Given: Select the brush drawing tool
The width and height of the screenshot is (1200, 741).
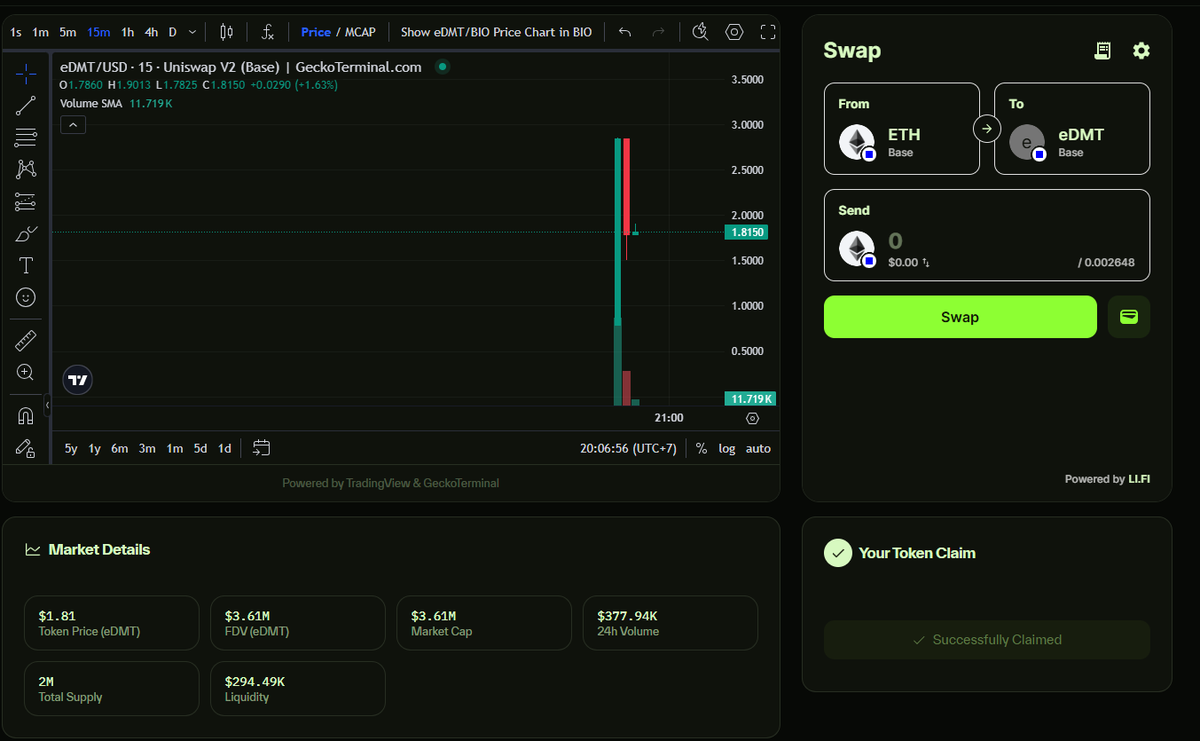Looking at the screenshot, I should [26, 234].
